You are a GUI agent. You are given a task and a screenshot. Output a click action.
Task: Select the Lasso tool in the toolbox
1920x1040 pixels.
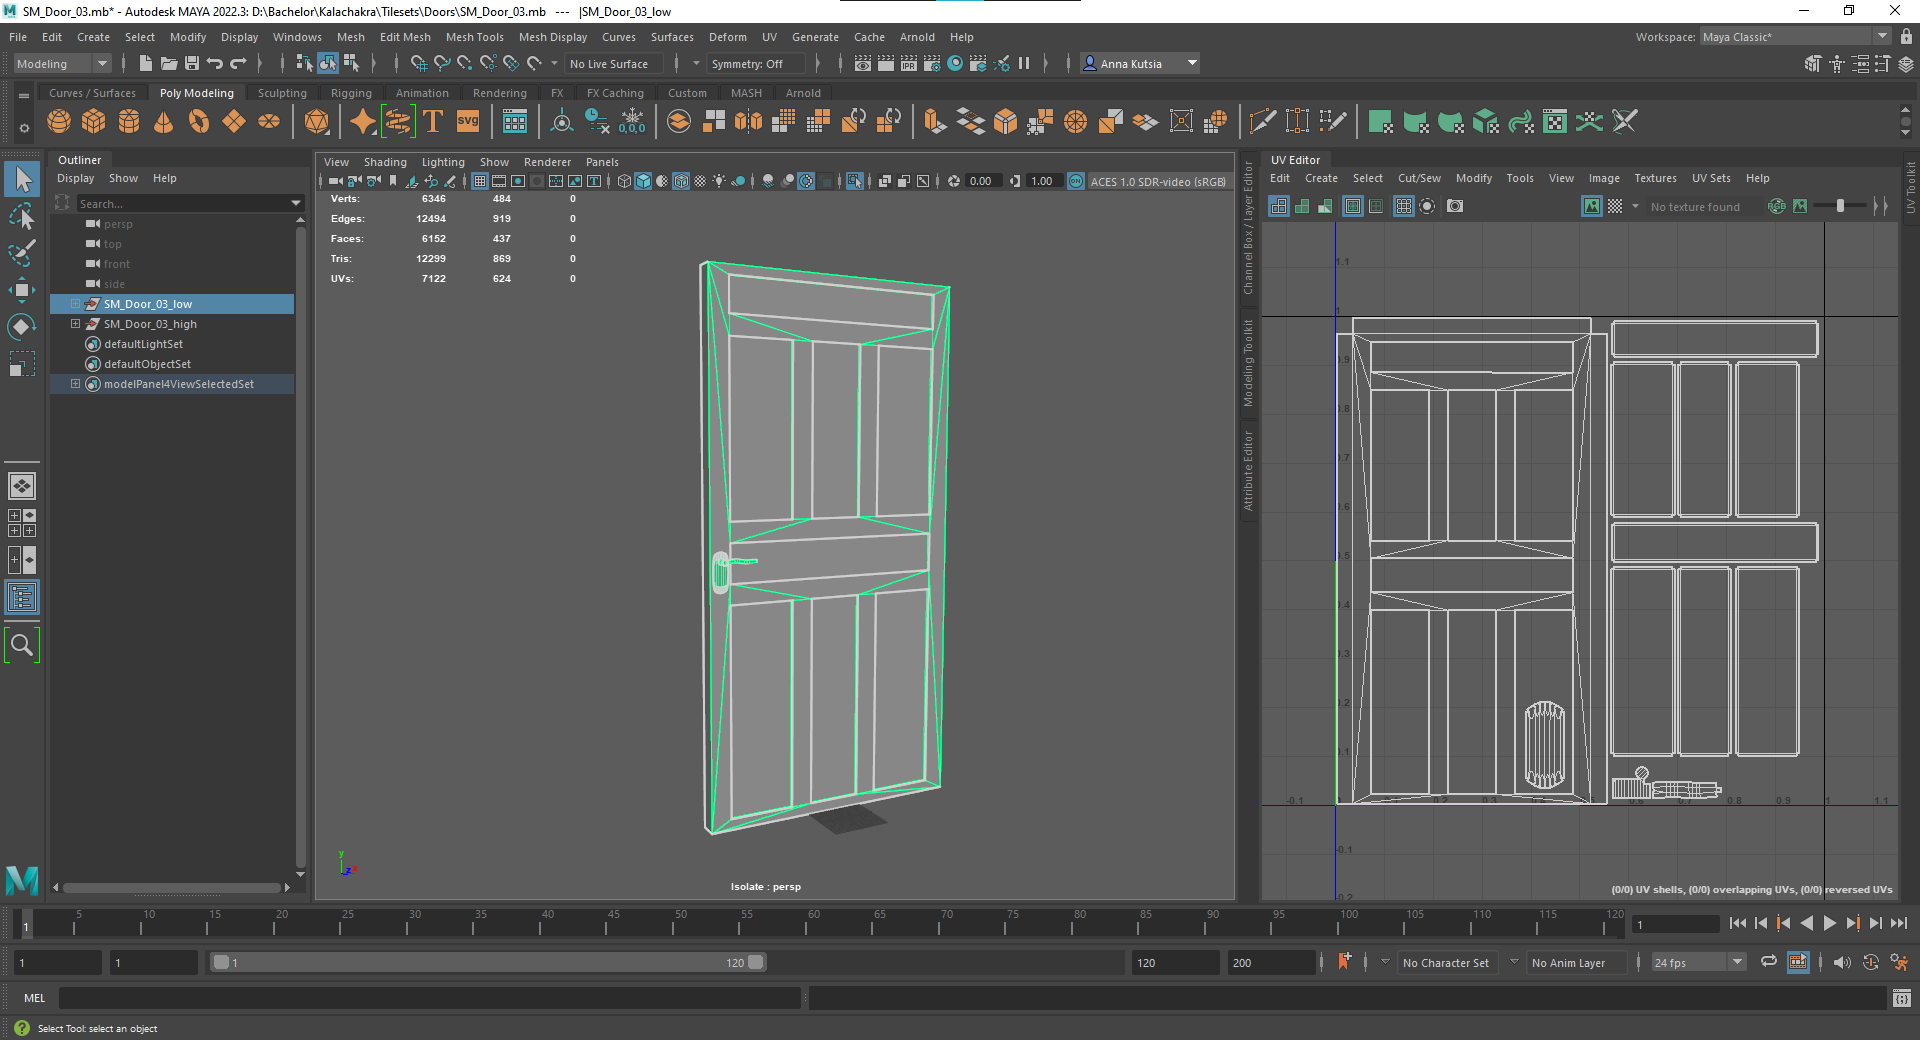pos(21,216)
